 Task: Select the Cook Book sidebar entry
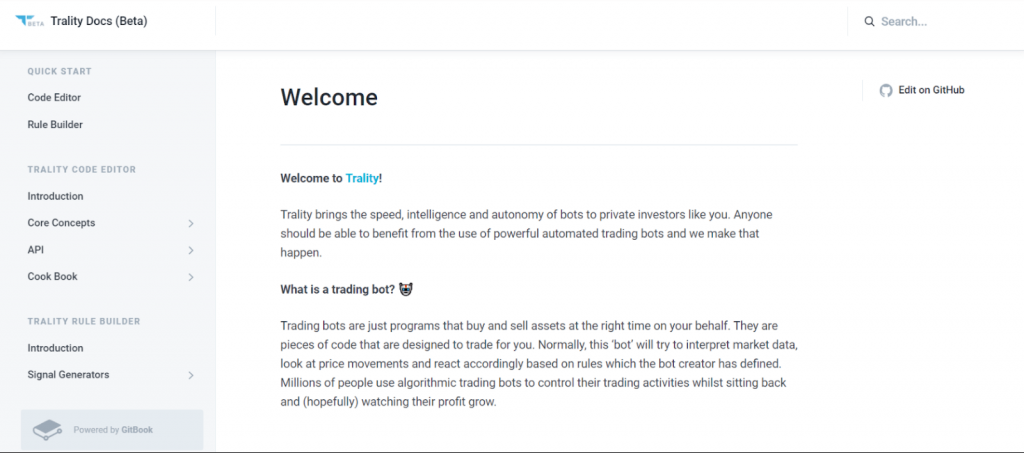pos(52,276)
